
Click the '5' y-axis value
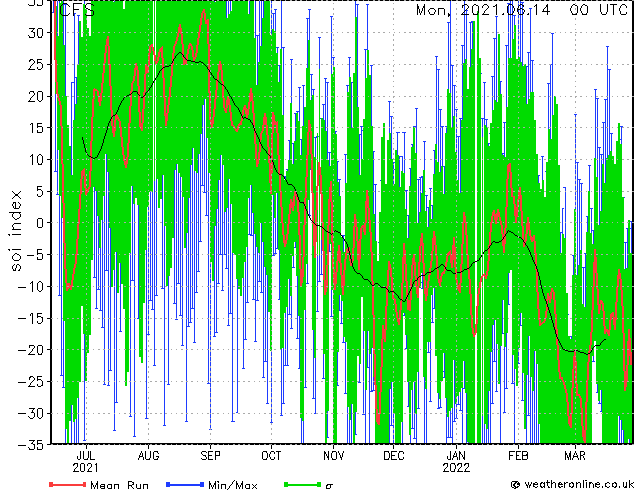[x=40, y=191]
